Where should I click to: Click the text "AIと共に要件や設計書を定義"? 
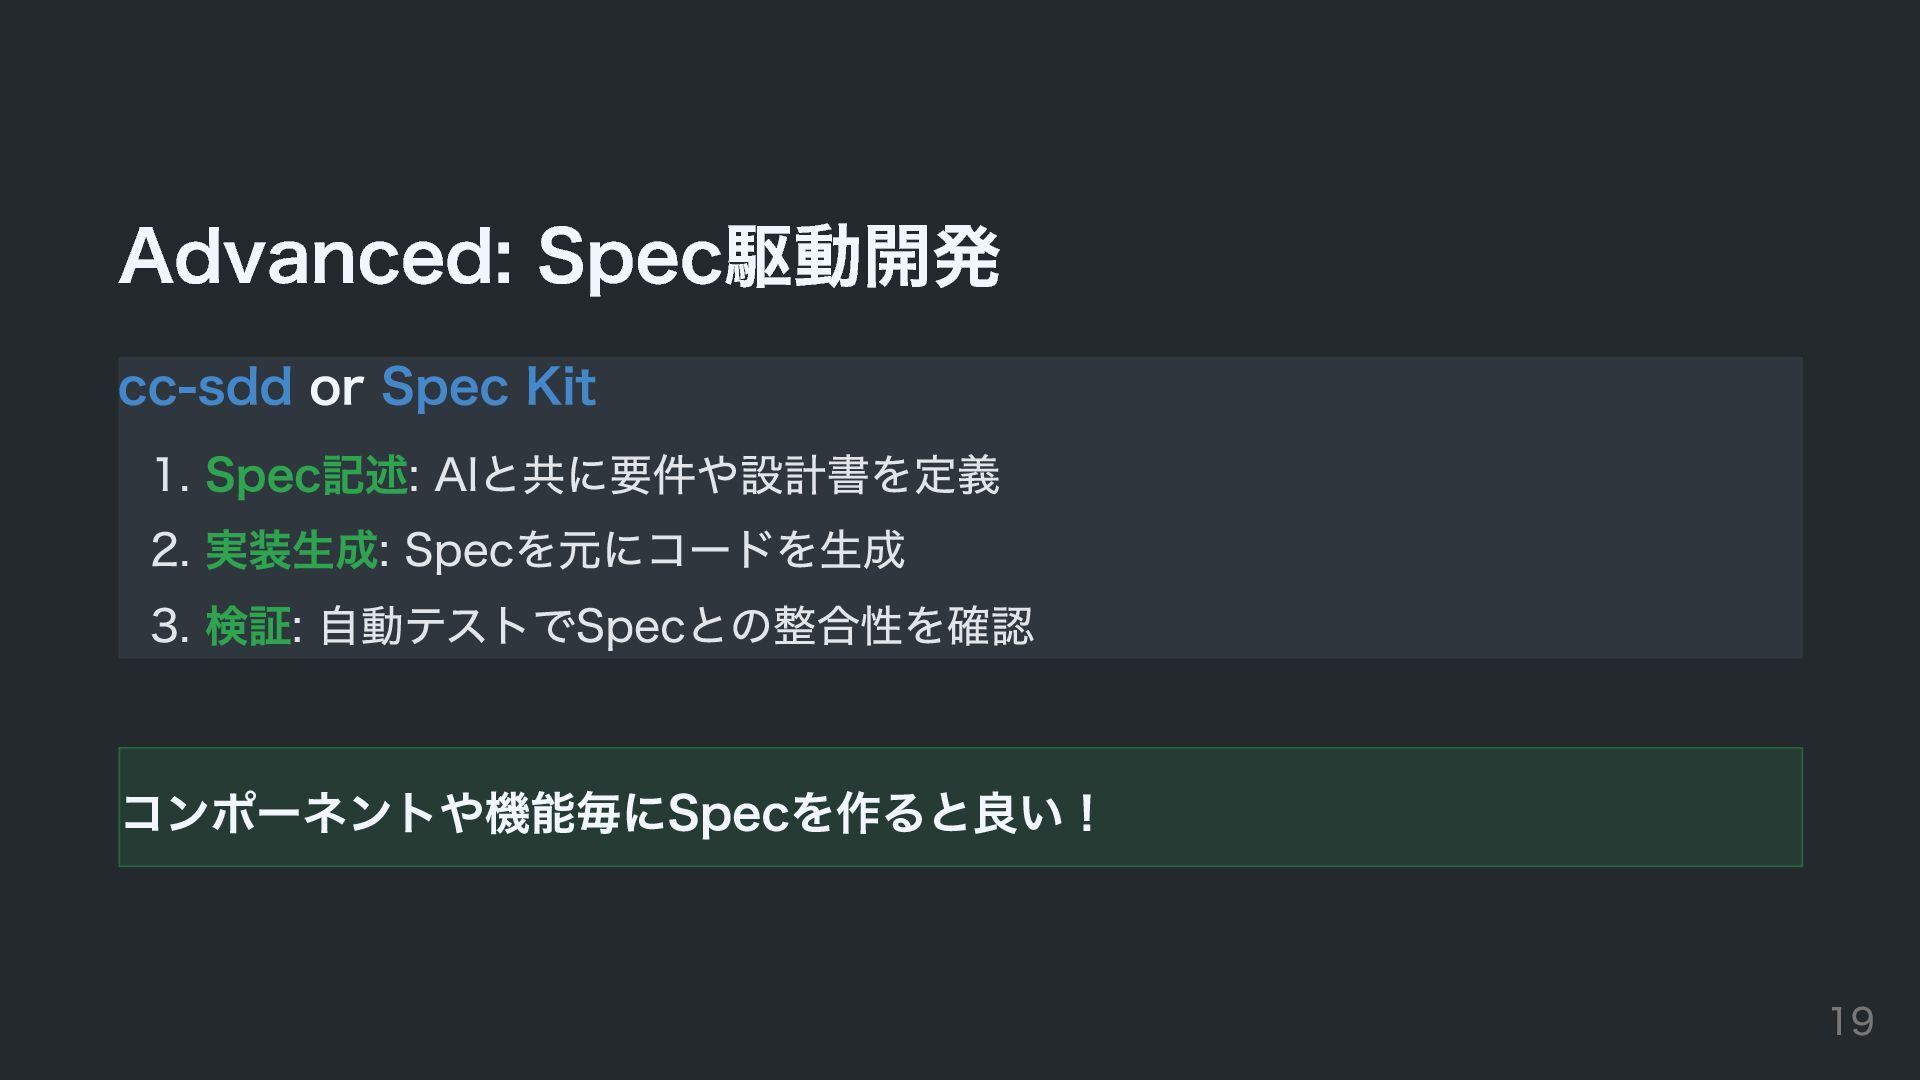(x=717, y=475)
